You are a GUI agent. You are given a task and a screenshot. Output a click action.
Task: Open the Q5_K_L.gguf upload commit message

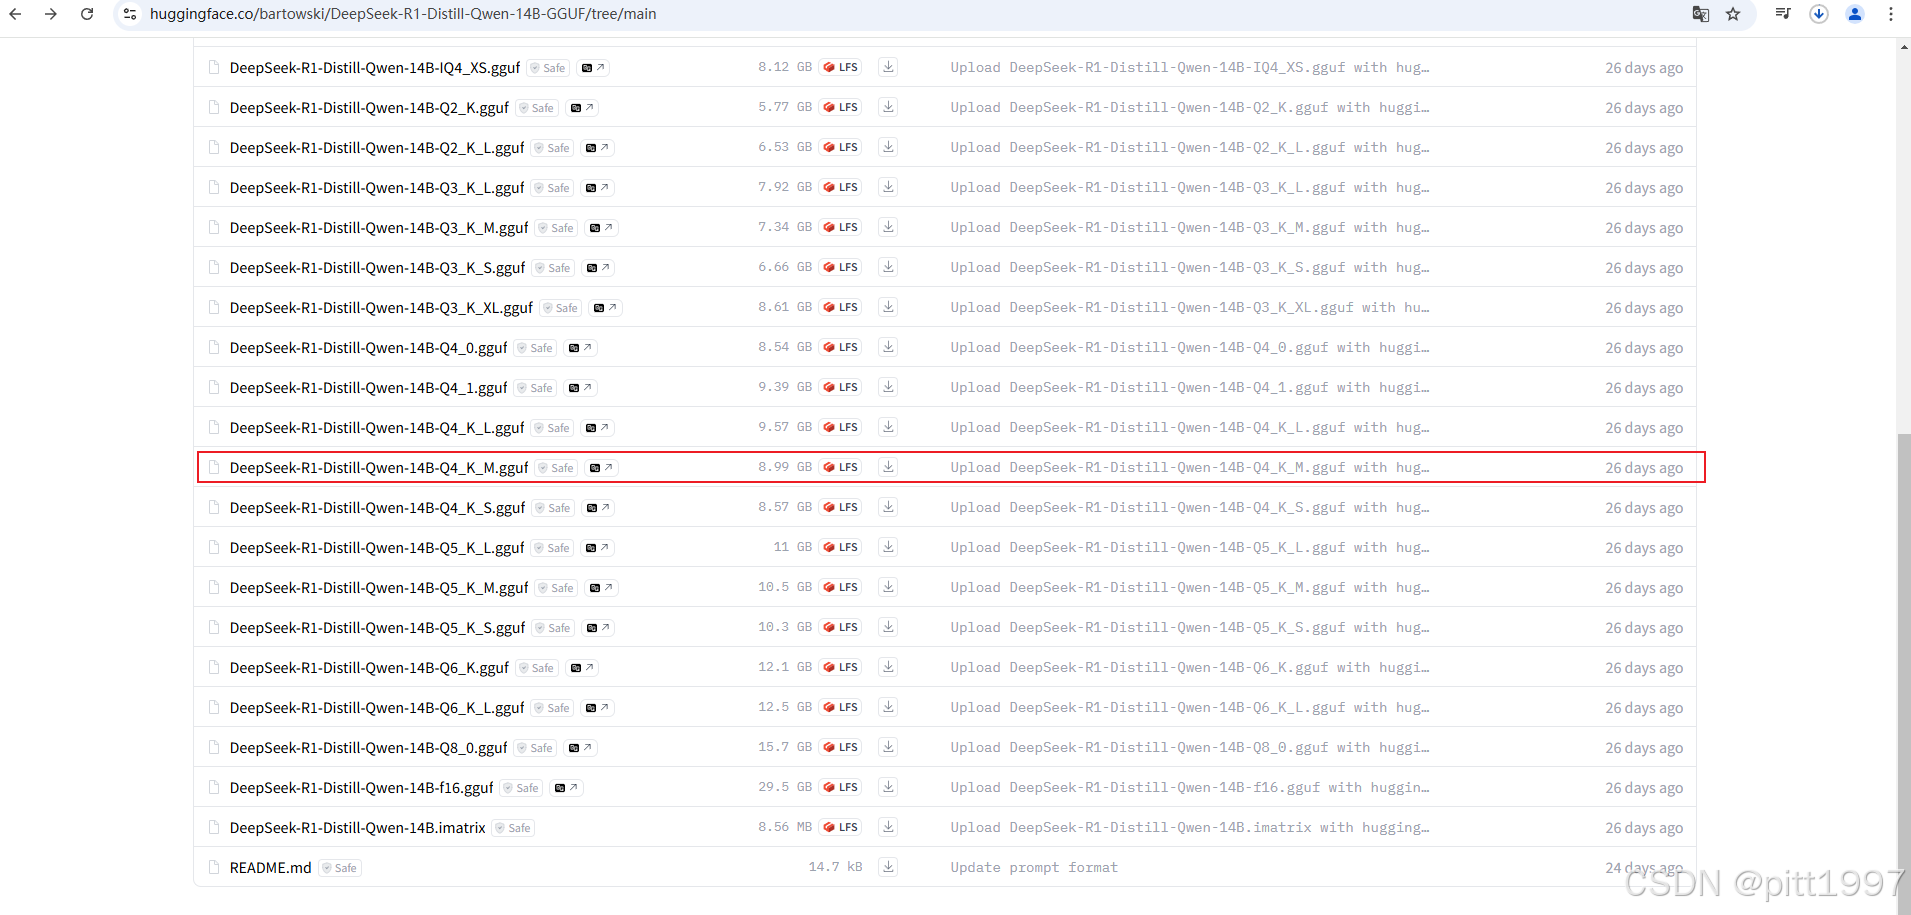point(1190,547)
